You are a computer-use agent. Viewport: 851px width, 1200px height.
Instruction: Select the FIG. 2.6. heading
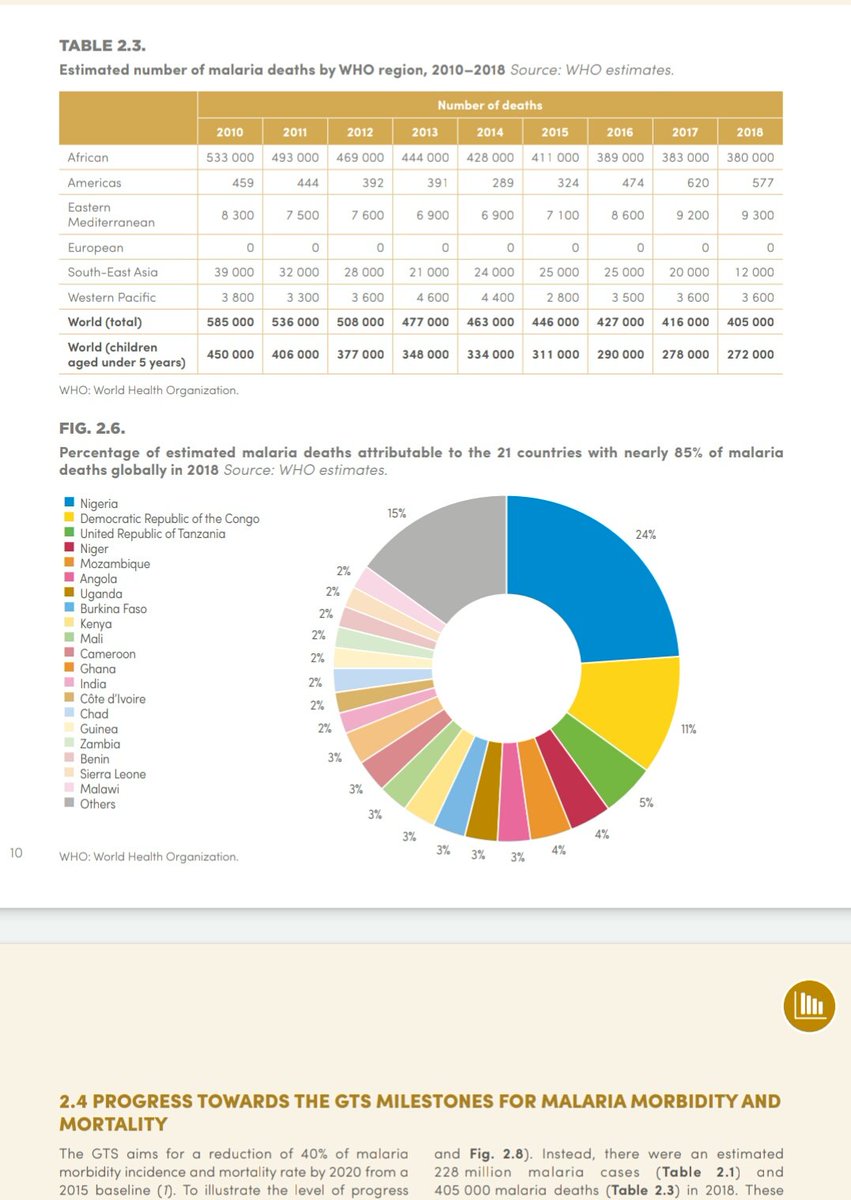[x=91, y=429]
